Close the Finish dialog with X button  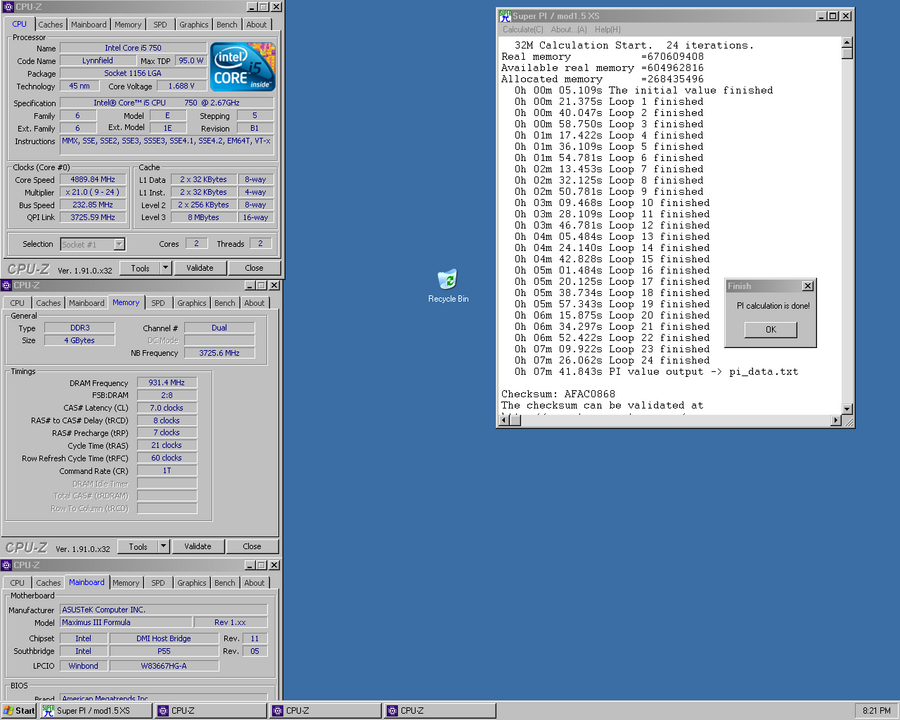tap(807, 286)
